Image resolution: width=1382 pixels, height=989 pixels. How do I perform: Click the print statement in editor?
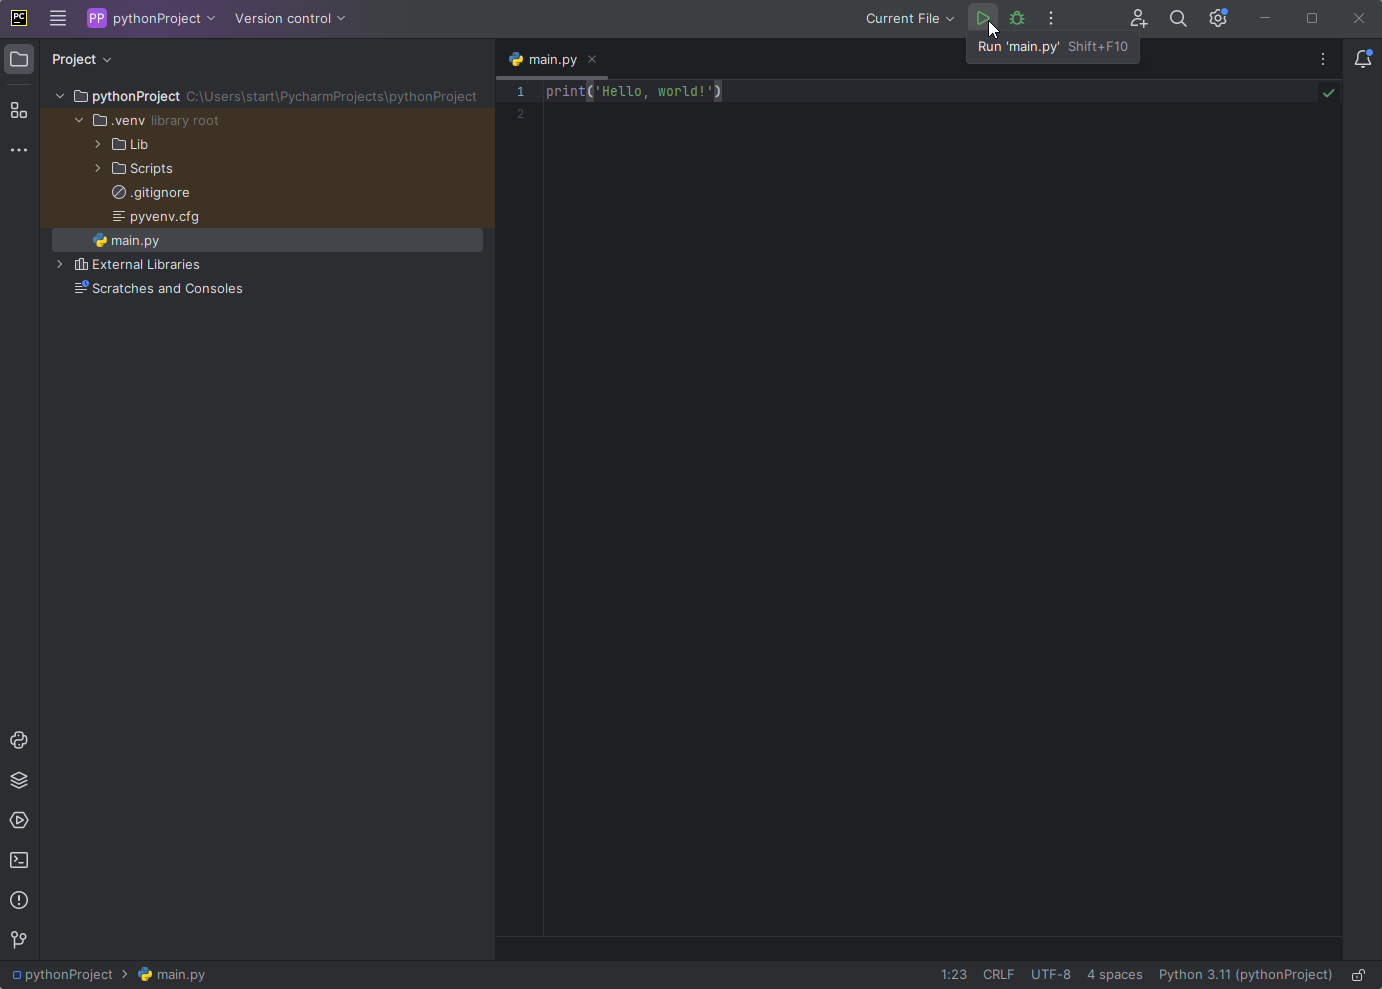point(633,91)
